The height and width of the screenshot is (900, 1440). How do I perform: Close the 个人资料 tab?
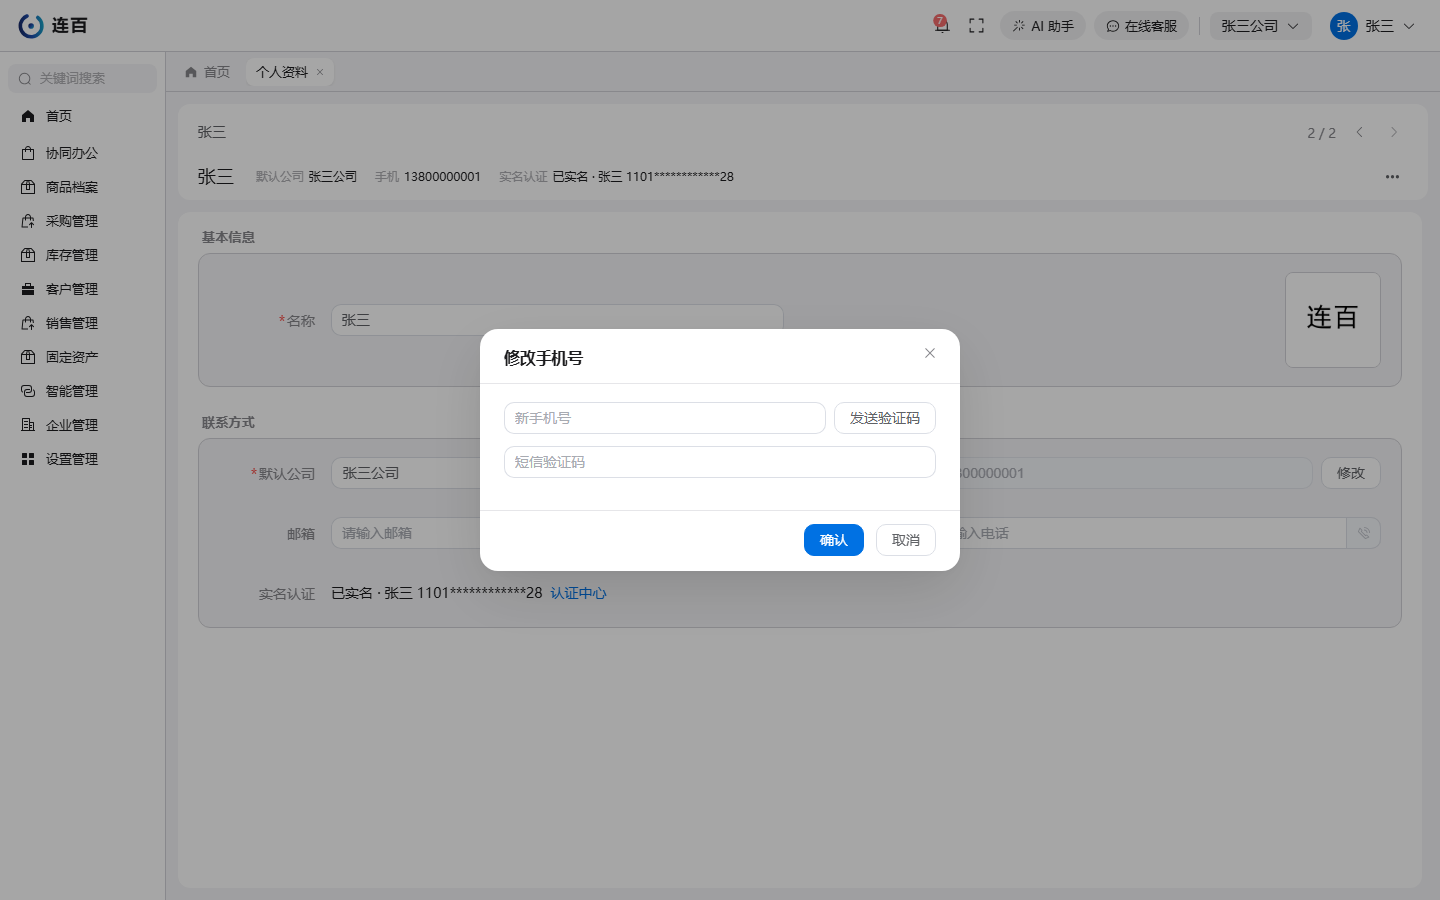tap(320, 72)
